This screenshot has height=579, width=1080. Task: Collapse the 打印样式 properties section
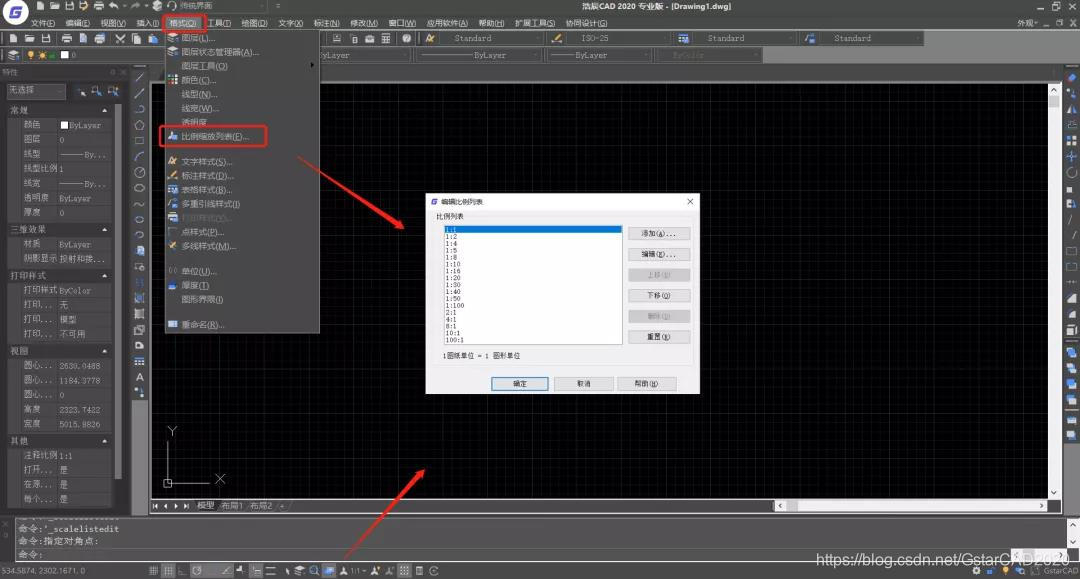click(x=105, y=275)
